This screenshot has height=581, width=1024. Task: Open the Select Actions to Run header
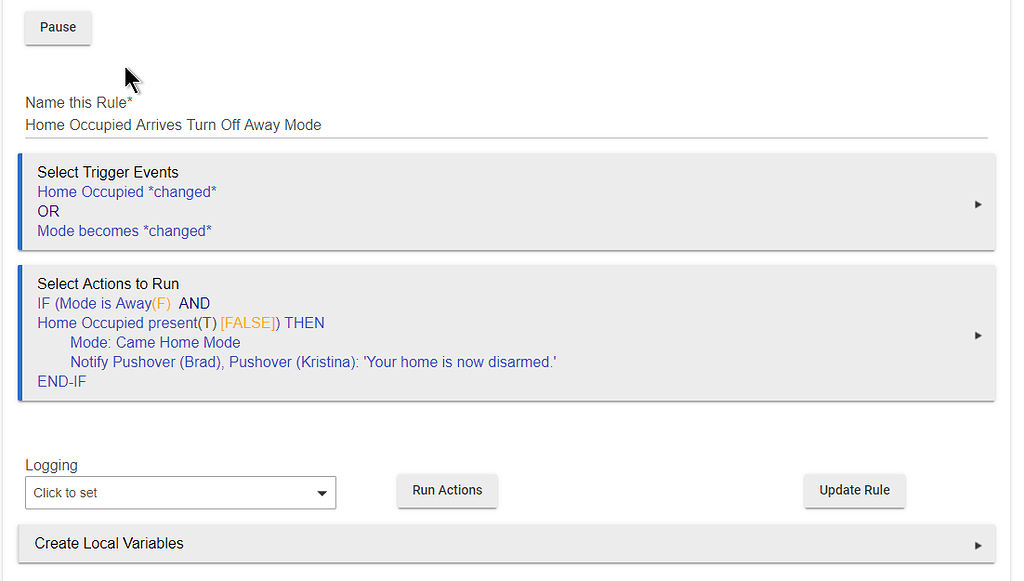click(x=108, y=284)
